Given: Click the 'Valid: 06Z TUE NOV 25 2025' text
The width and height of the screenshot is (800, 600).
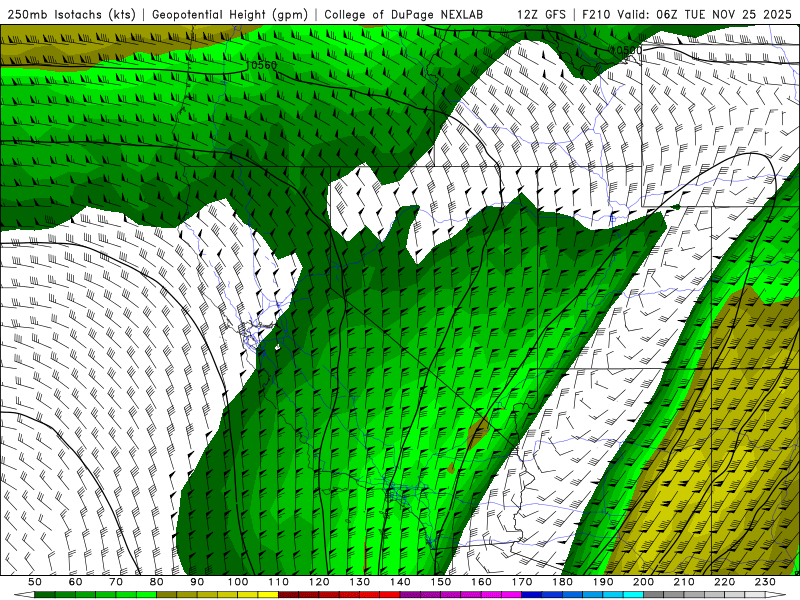Looking at the screenshot, I should (704, 14).
